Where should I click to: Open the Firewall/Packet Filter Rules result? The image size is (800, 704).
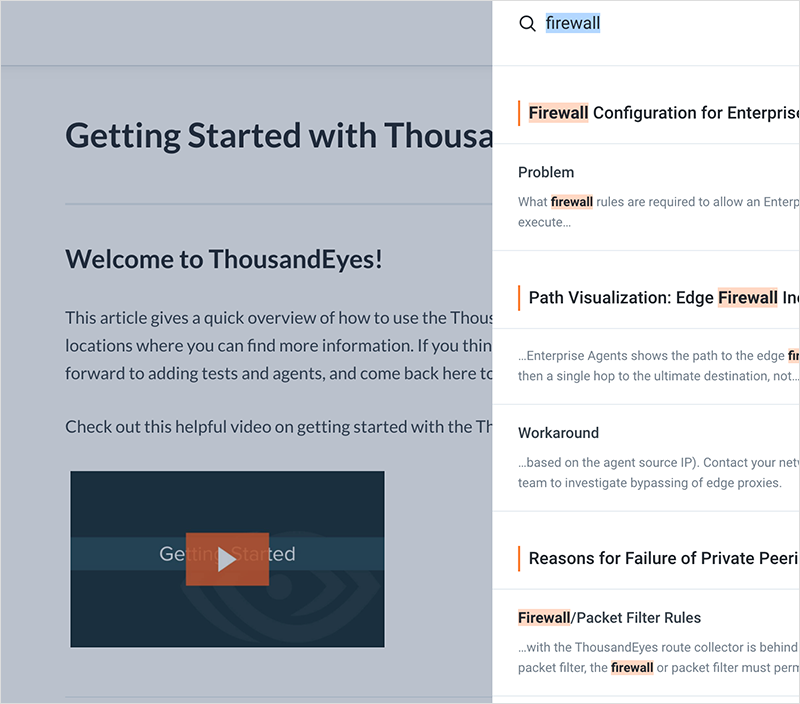(609, 617)
